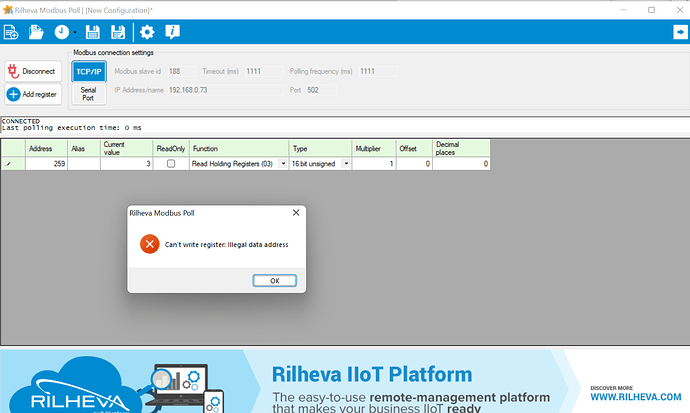Open recent files clock icon
The height and width of the screenshot is (413, 690).
tap(62, 32)
